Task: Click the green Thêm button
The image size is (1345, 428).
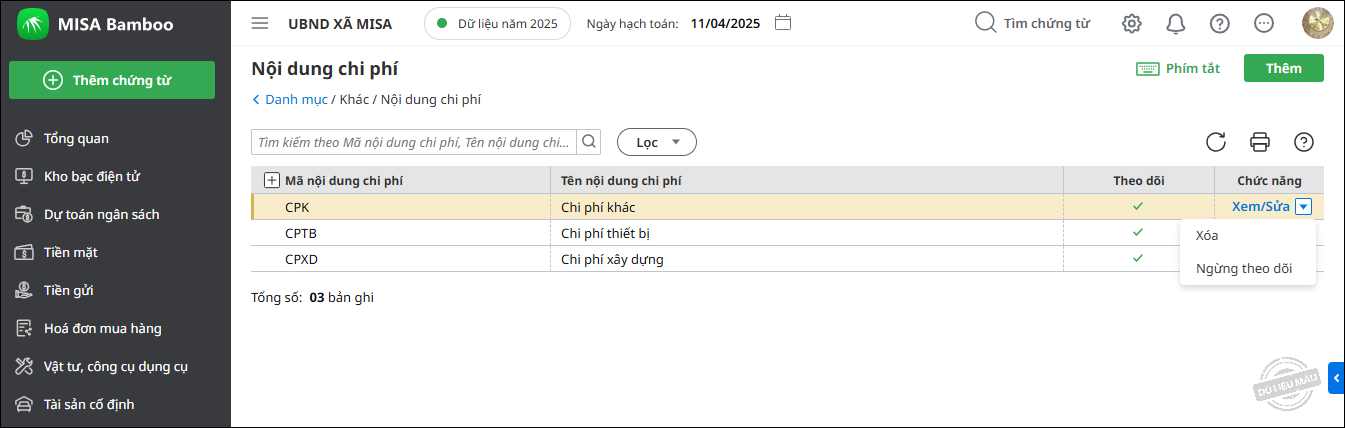Action: click(x=1284, y=68)
